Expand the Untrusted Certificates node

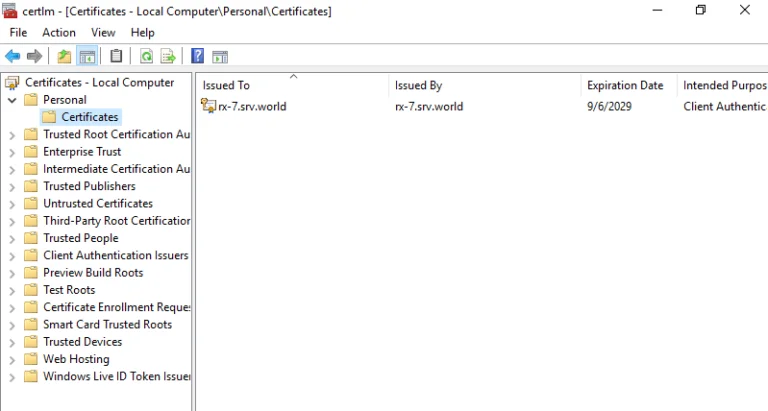coord(12,204)
